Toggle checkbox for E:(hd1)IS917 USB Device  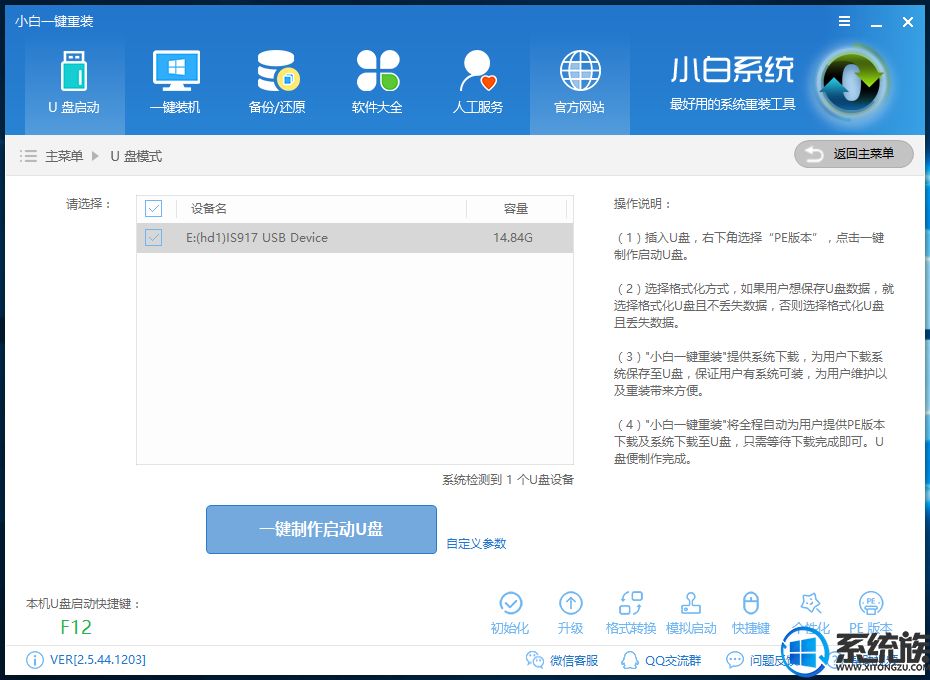pyautogui.click(x=154, y=238)
